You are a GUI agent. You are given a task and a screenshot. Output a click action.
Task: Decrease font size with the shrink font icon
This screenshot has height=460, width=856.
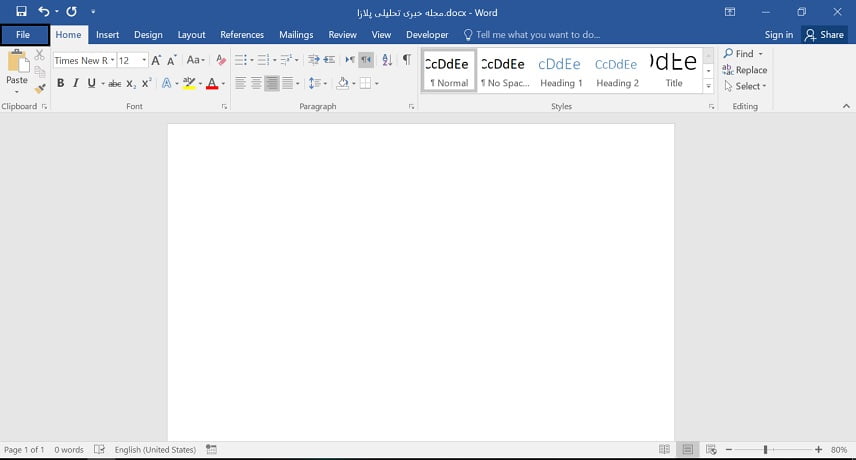pos(171,61)
